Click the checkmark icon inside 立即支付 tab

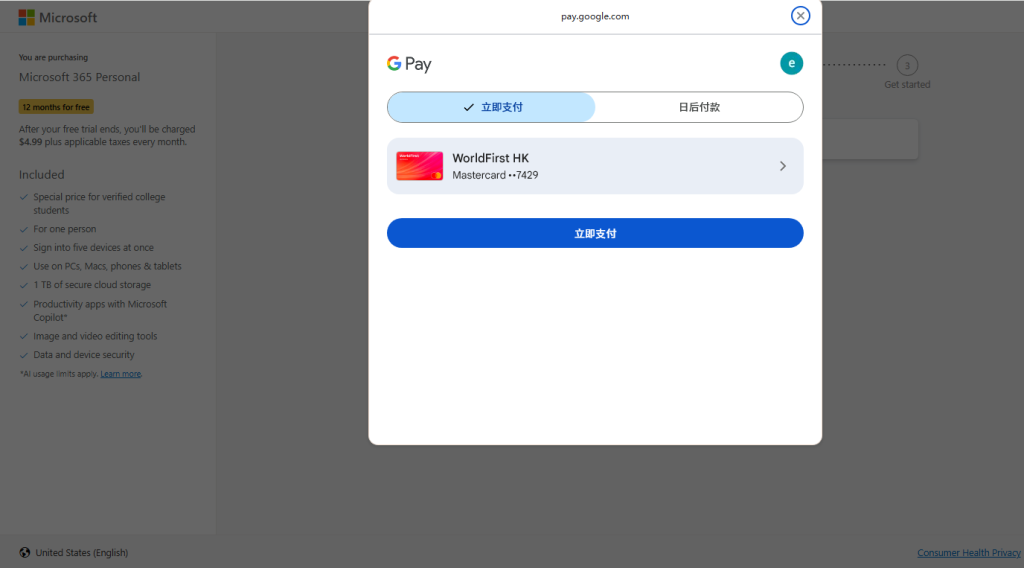(x=468, y=107)
